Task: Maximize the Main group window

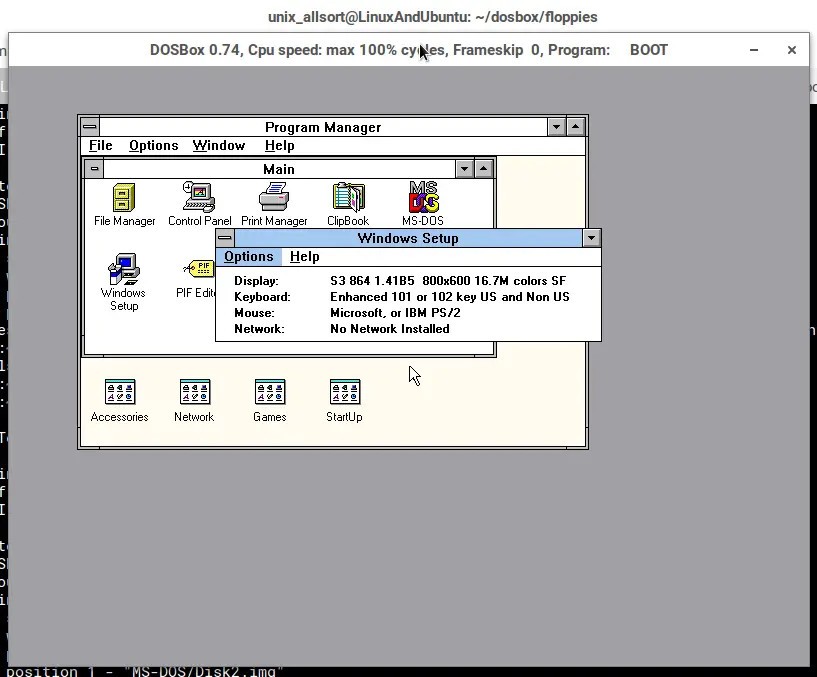Action: pos(484,169)
